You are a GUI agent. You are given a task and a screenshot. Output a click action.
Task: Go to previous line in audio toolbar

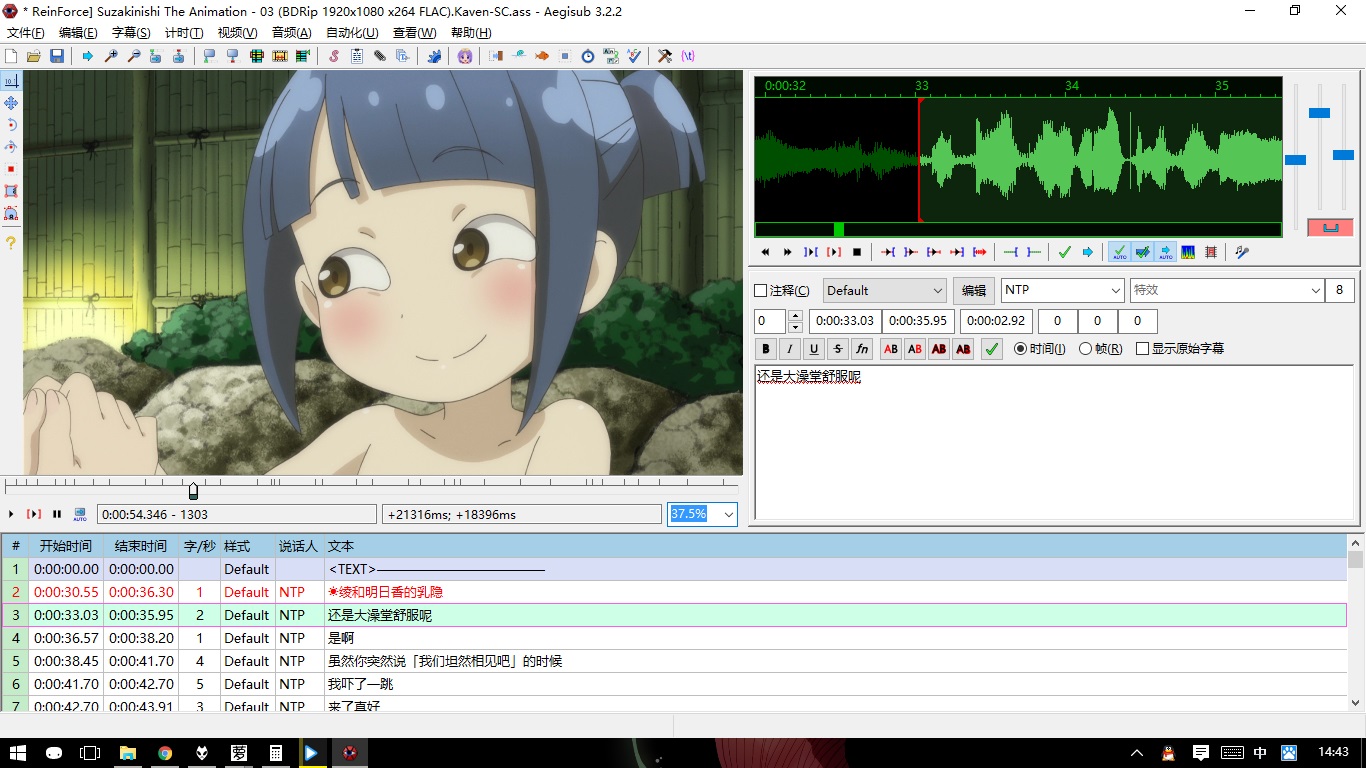coord(765,252)
